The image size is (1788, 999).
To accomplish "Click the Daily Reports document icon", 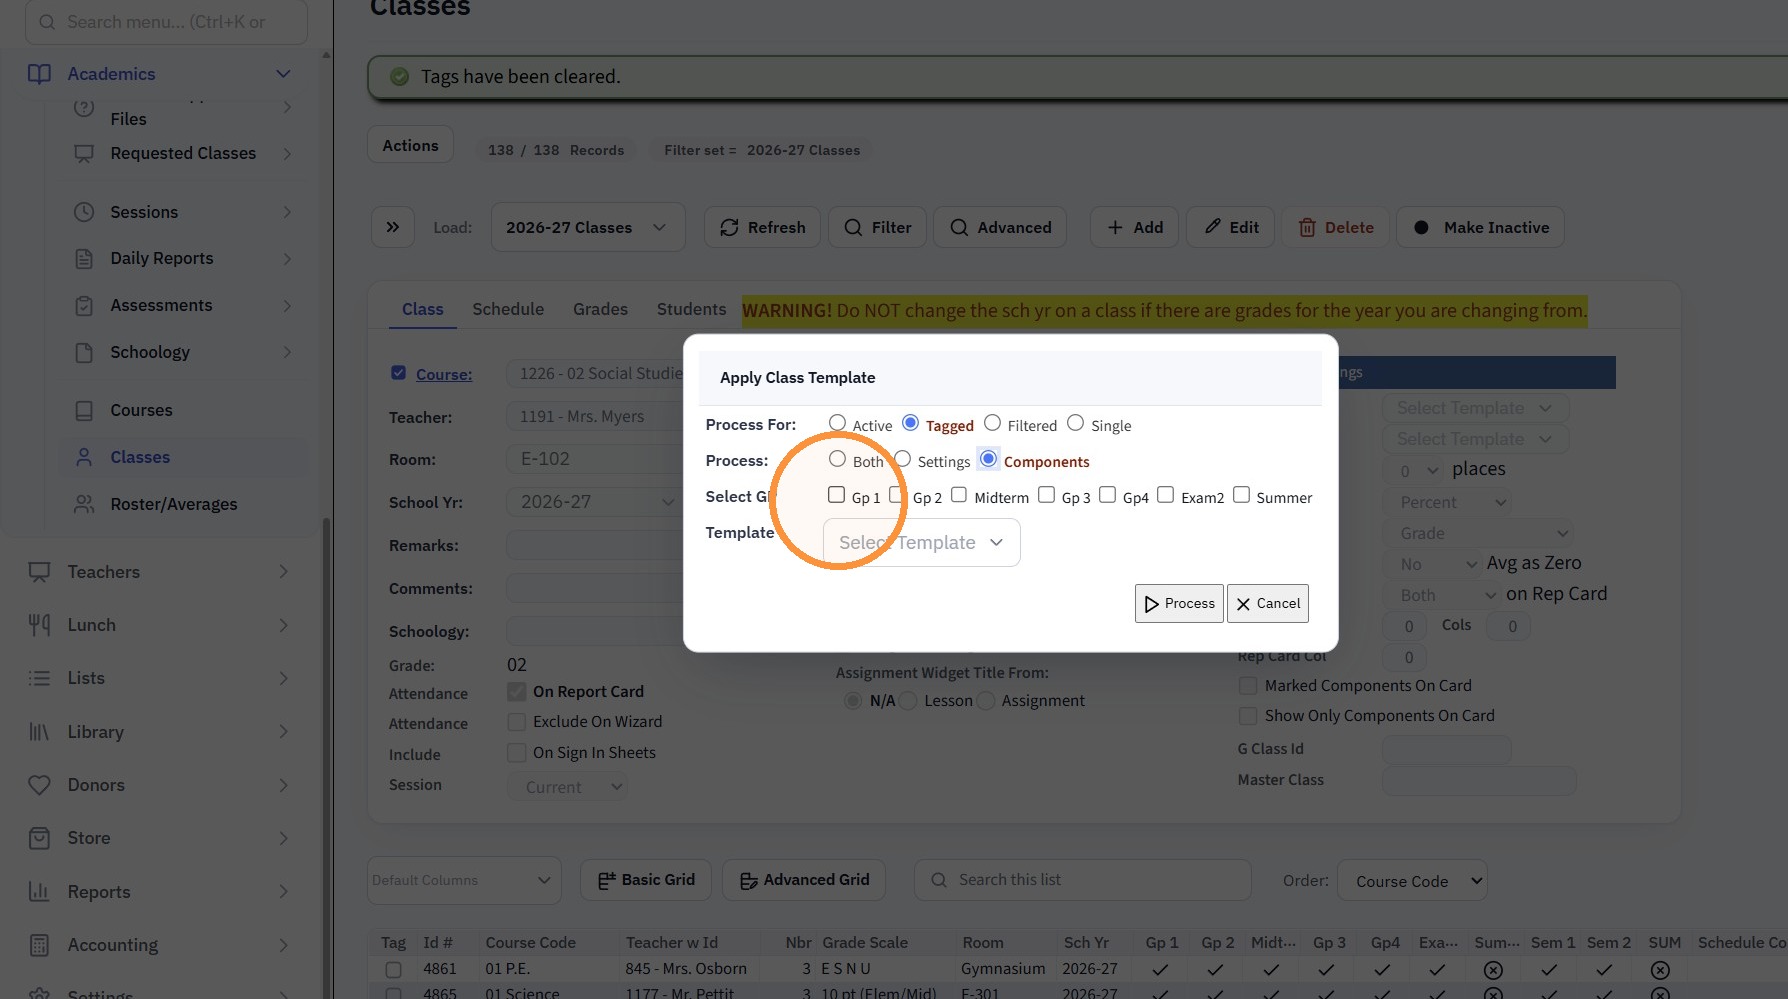I will (x=84, y=259).
